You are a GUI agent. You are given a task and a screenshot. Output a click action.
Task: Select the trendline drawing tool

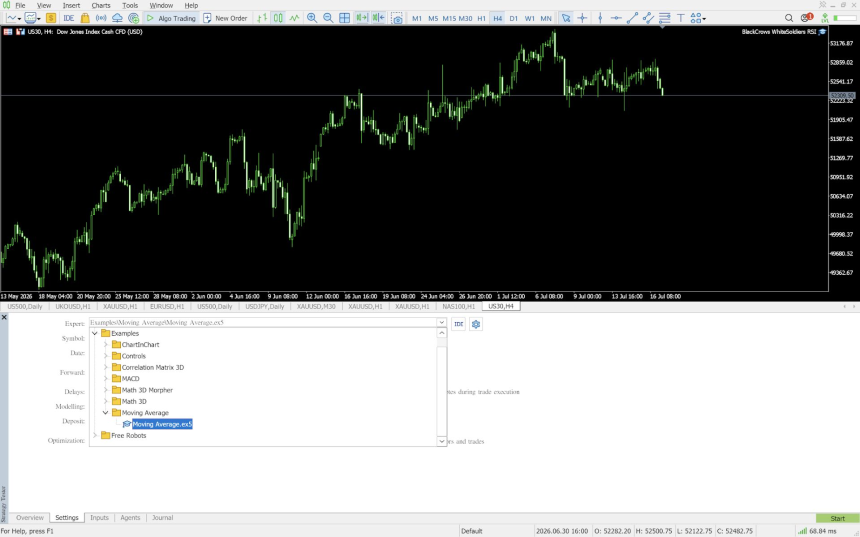(x=632, y=18)
